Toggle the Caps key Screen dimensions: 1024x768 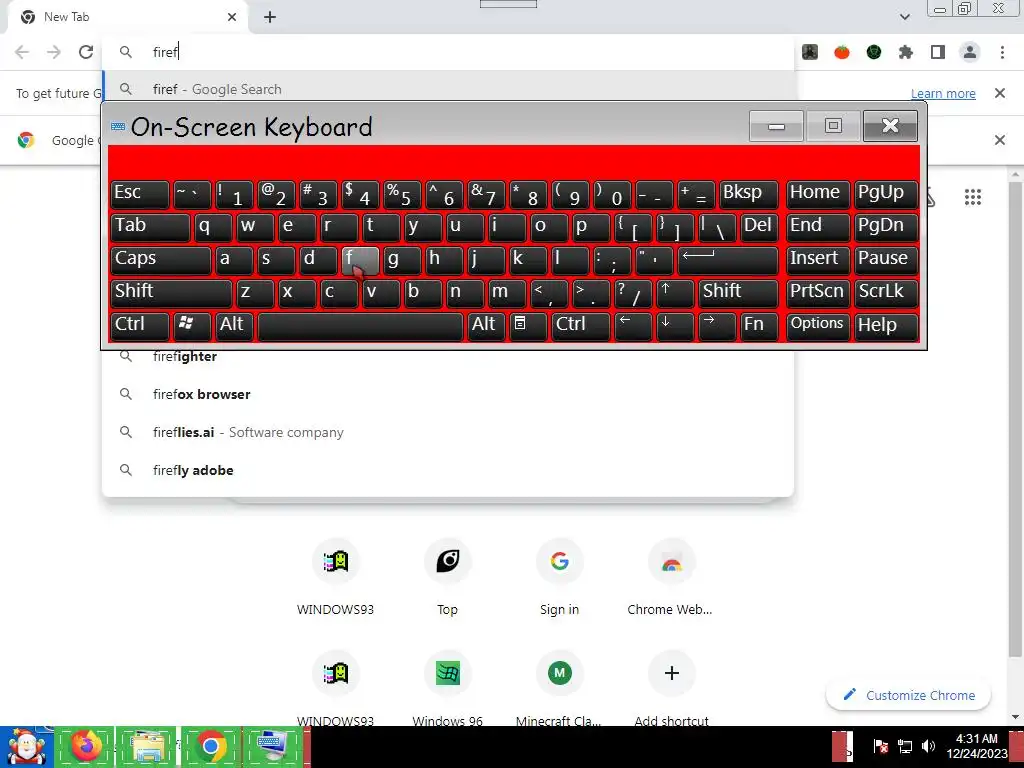(161, 260)
